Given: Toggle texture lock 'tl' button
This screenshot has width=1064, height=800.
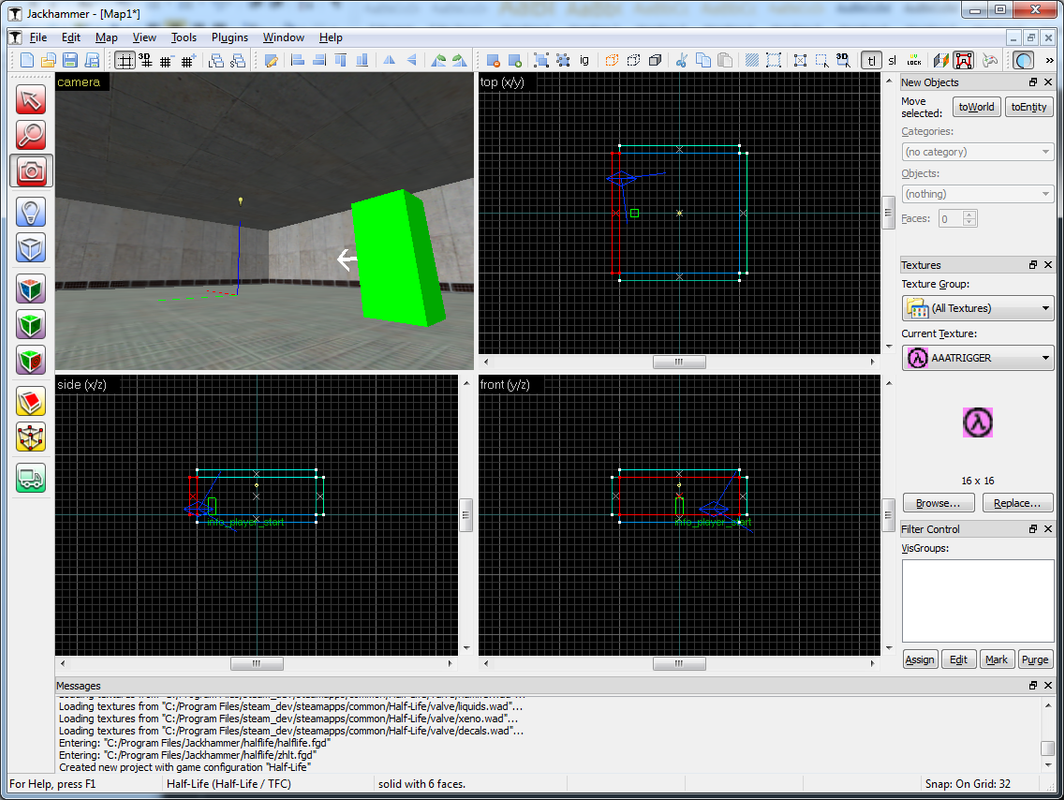Looking at the screenshot, I should point(871,60).
